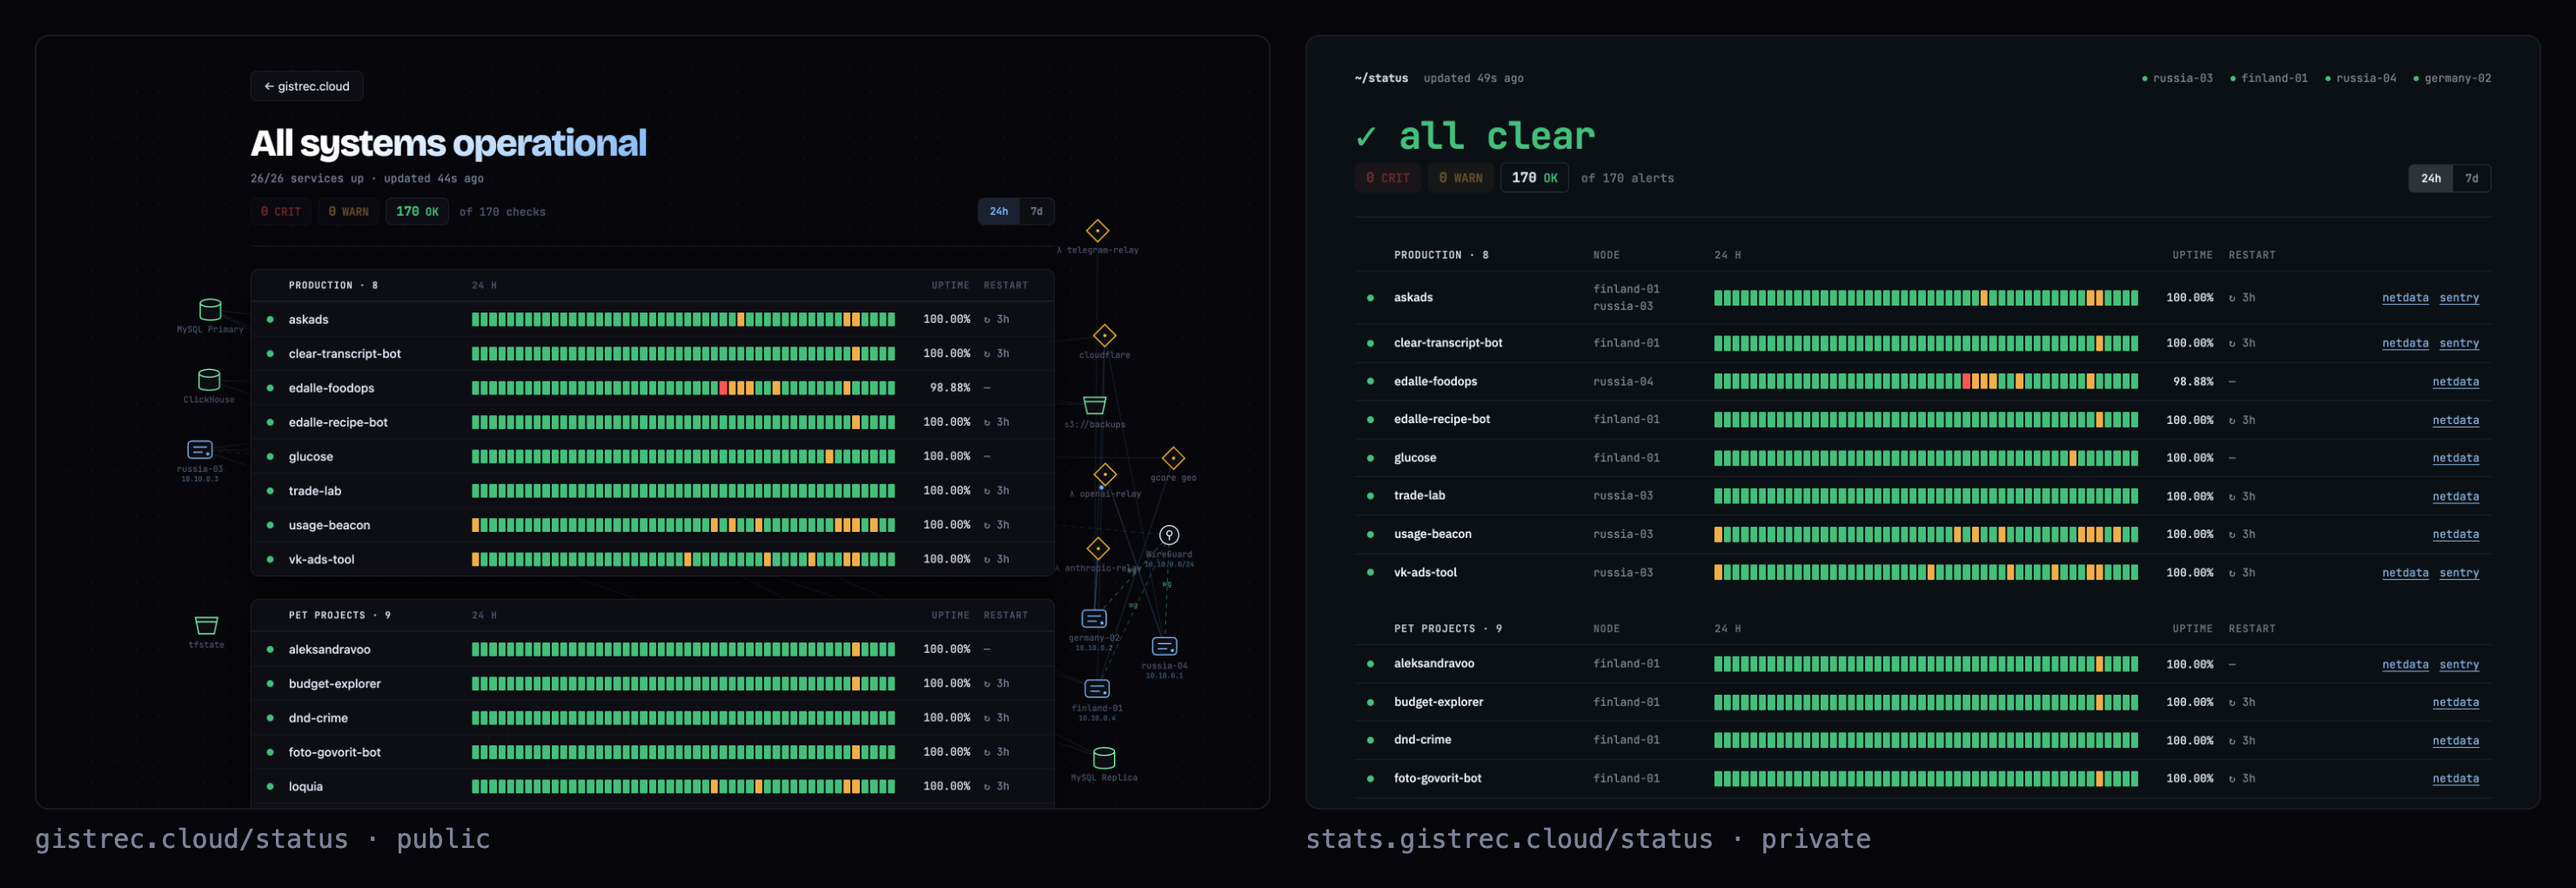2576x888 pixels.
Task: Click the MySQL Replica database icon
Action: coord(1104,758)
